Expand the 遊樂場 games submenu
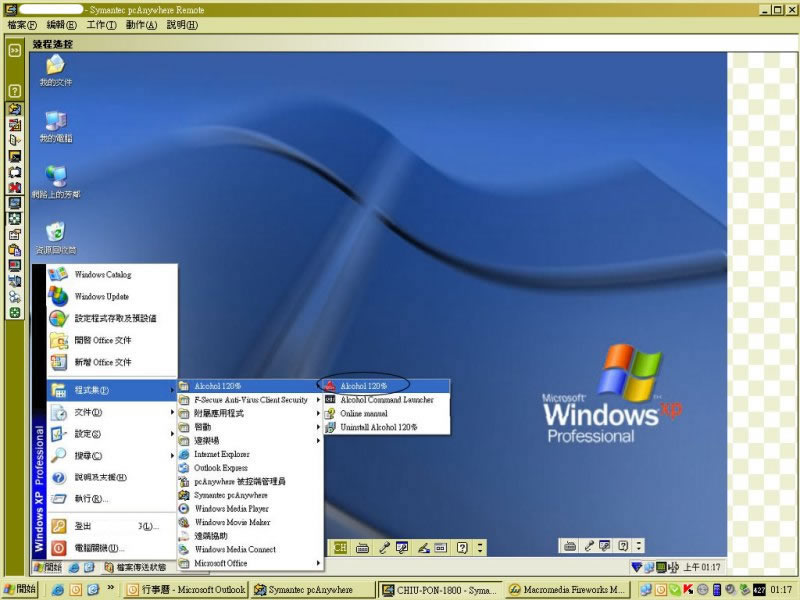This screenshot has height=600, width=800. (250, 441)
